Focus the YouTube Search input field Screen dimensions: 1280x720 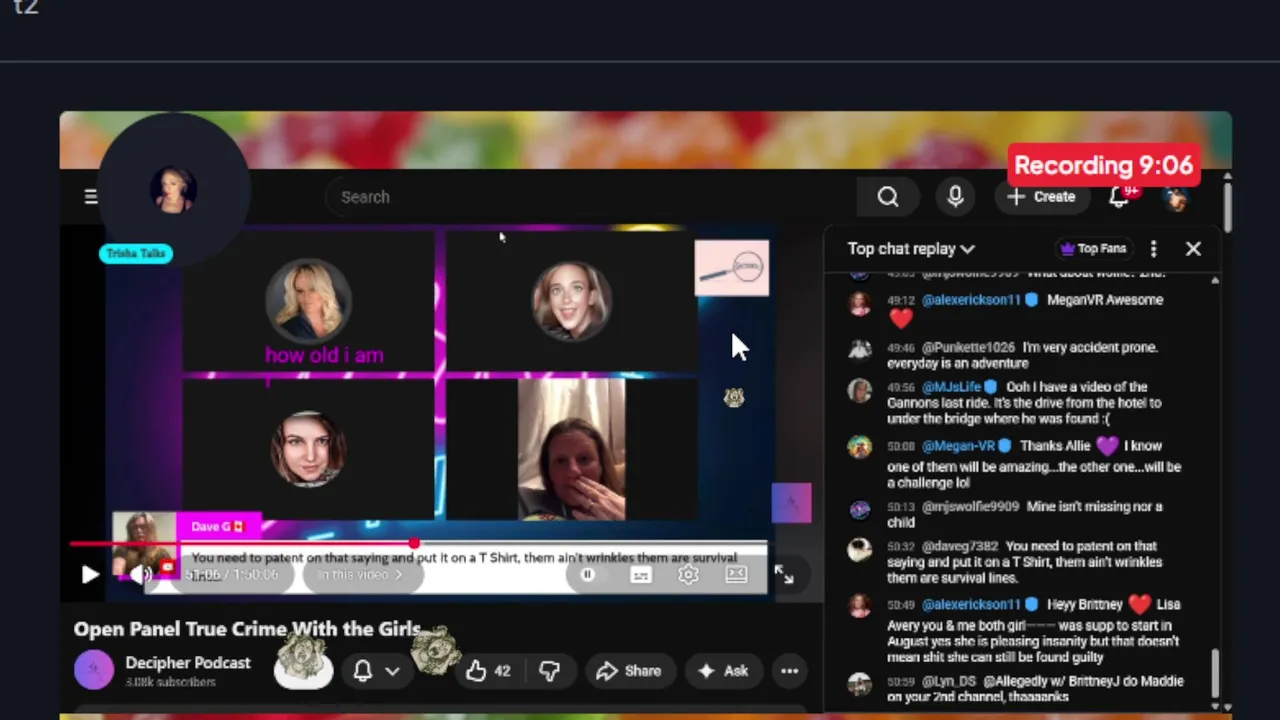pos(590,197)
